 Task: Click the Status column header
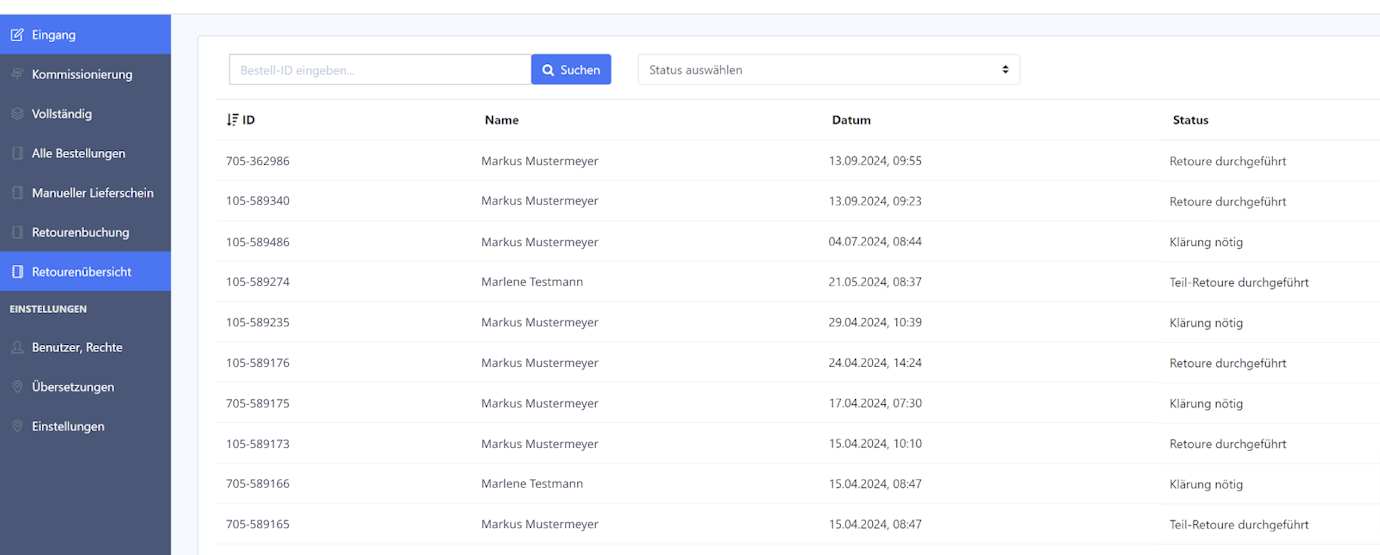pos(1190,120)
